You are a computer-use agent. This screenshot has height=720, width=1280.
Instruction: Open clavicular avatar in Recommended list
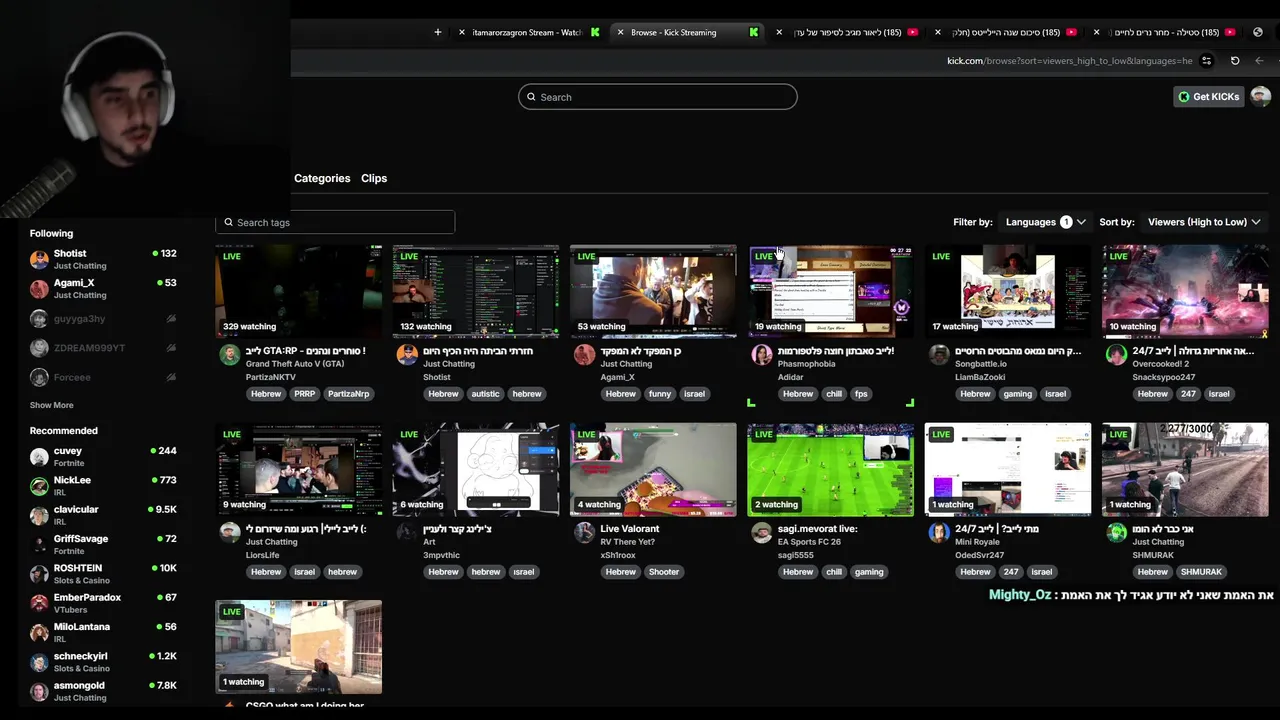(39, 515)
